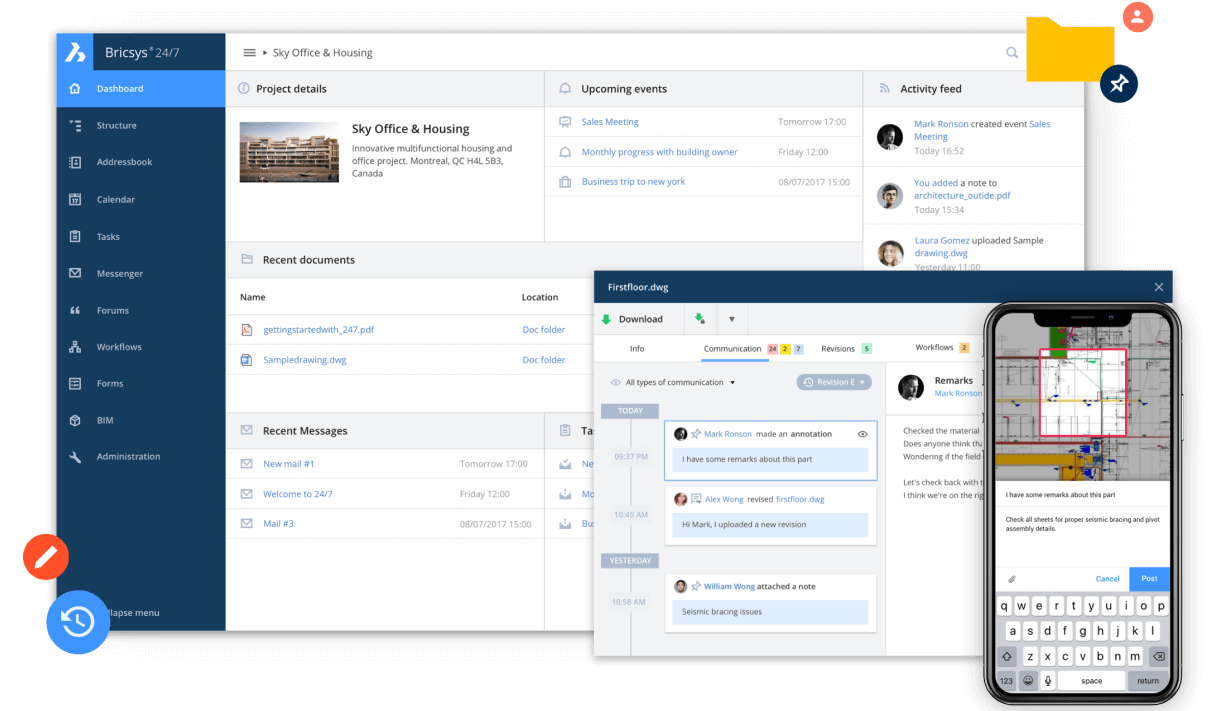Toggle the pin beside William Wong's note
The width and height of the screenshot is (1224, 711).
point(696,587)
